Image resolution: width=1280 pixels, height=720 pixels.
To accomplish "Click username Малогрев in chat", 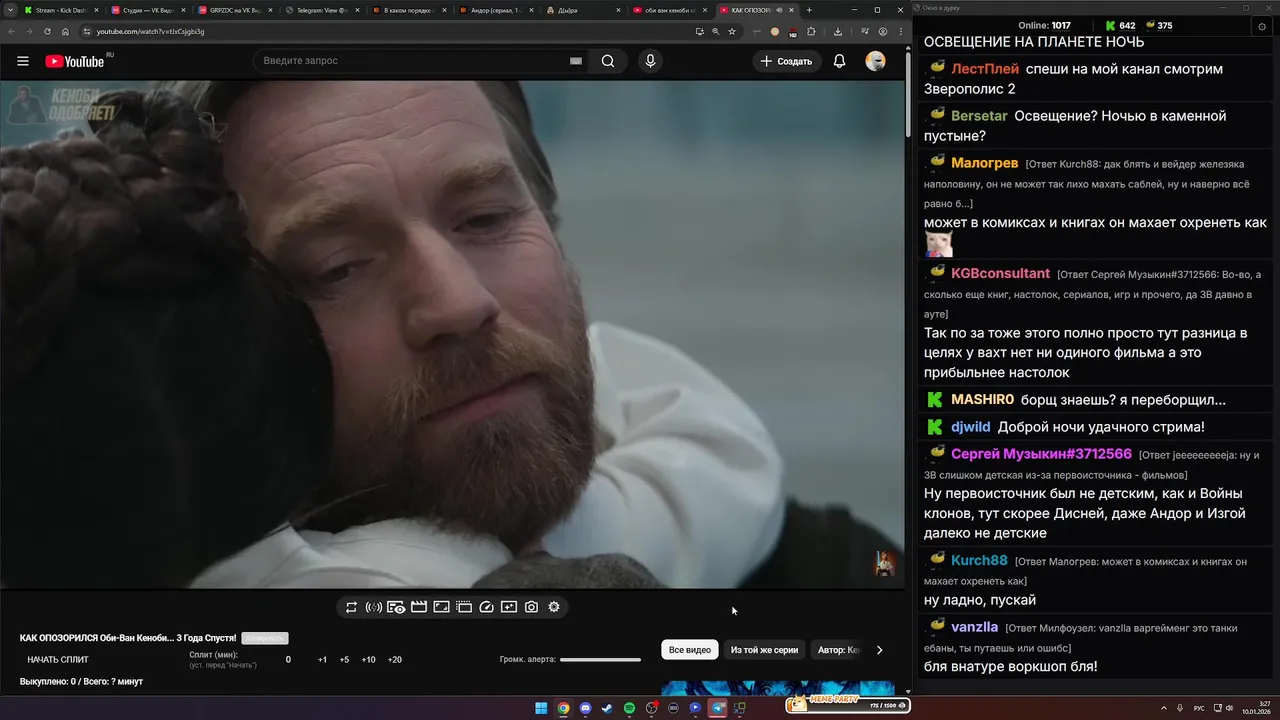I will click(984, 163).
